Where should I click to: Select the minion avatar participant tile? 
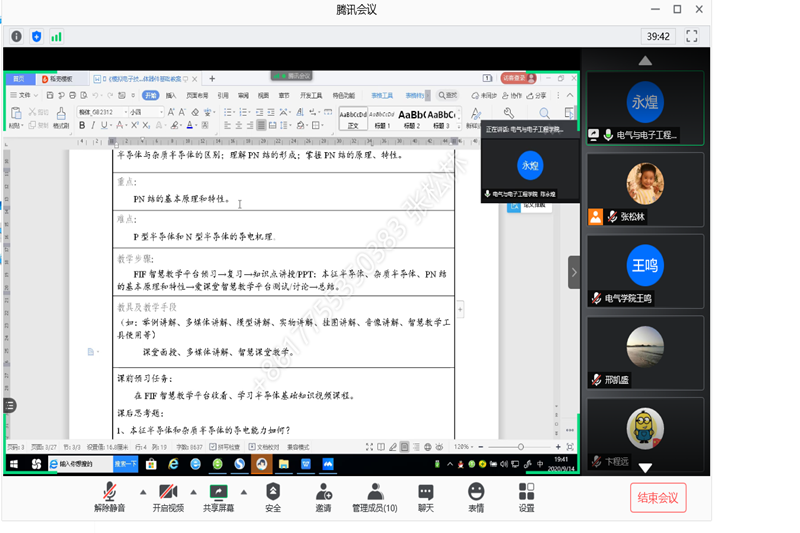click(645, 435)
